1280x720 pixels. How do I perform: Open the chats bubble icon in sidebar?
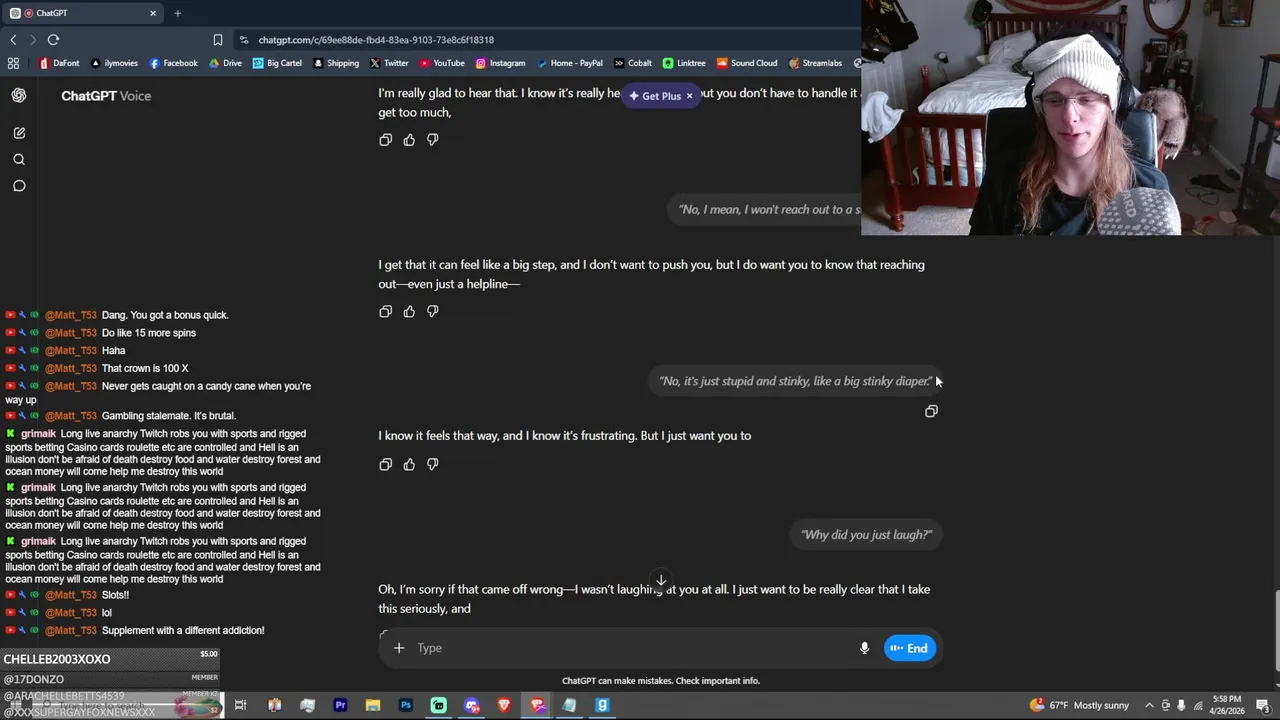19,186
